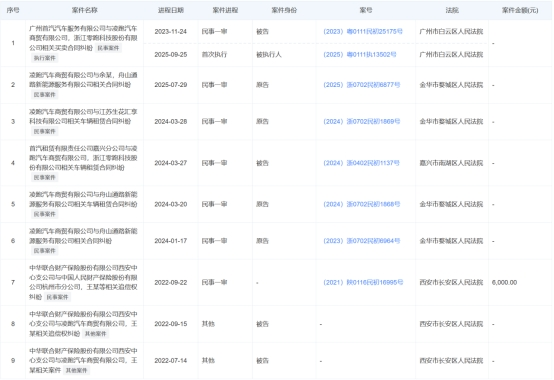This screenshot has width=554, height=380.
Task: Click 原告 in the 2025-07-29 row
Action: pos(263,85)
